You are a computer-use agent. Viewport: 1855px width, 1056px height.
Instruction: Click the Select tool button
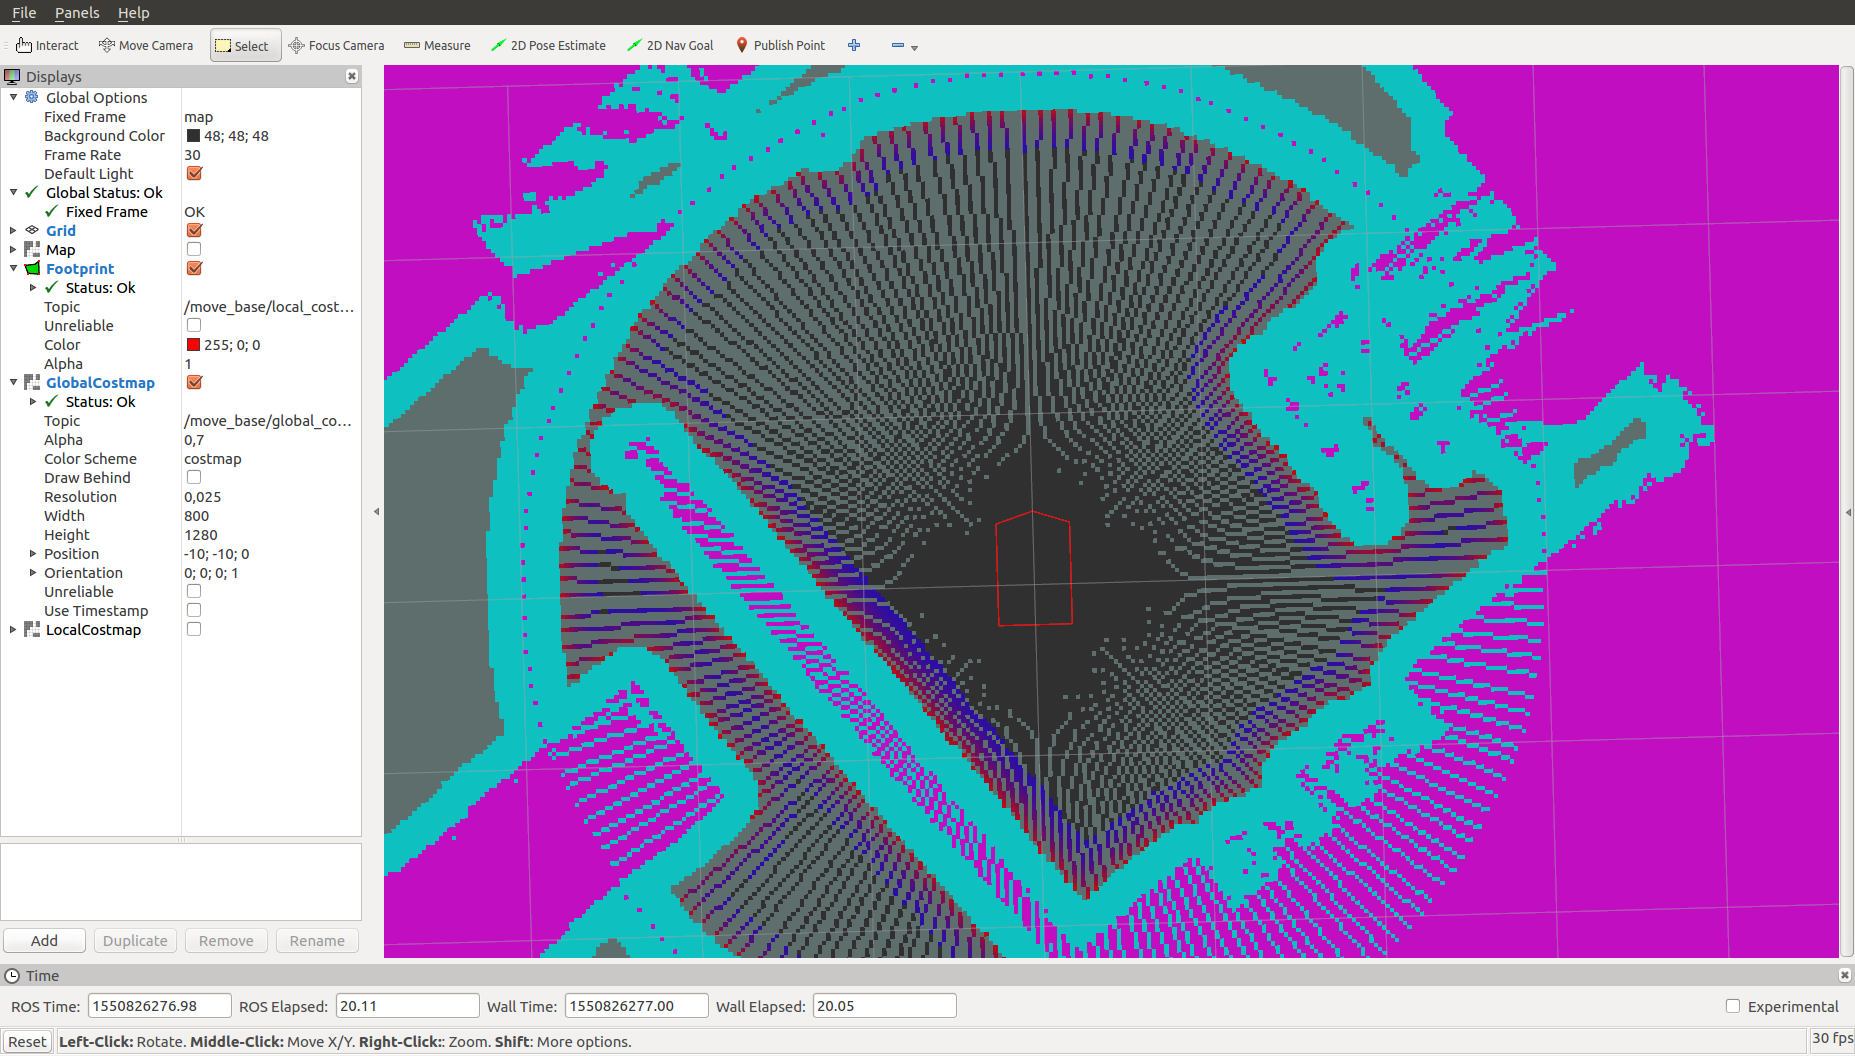tap(245, 45)
